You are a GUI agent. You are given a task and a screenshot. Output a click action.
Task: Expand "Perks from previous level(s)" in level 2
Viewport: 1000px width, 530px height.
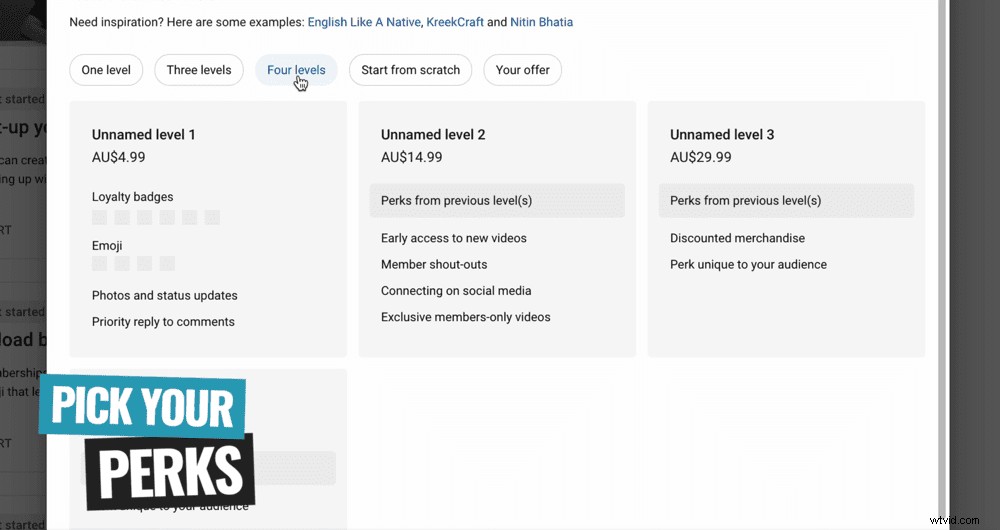point(497,201)
